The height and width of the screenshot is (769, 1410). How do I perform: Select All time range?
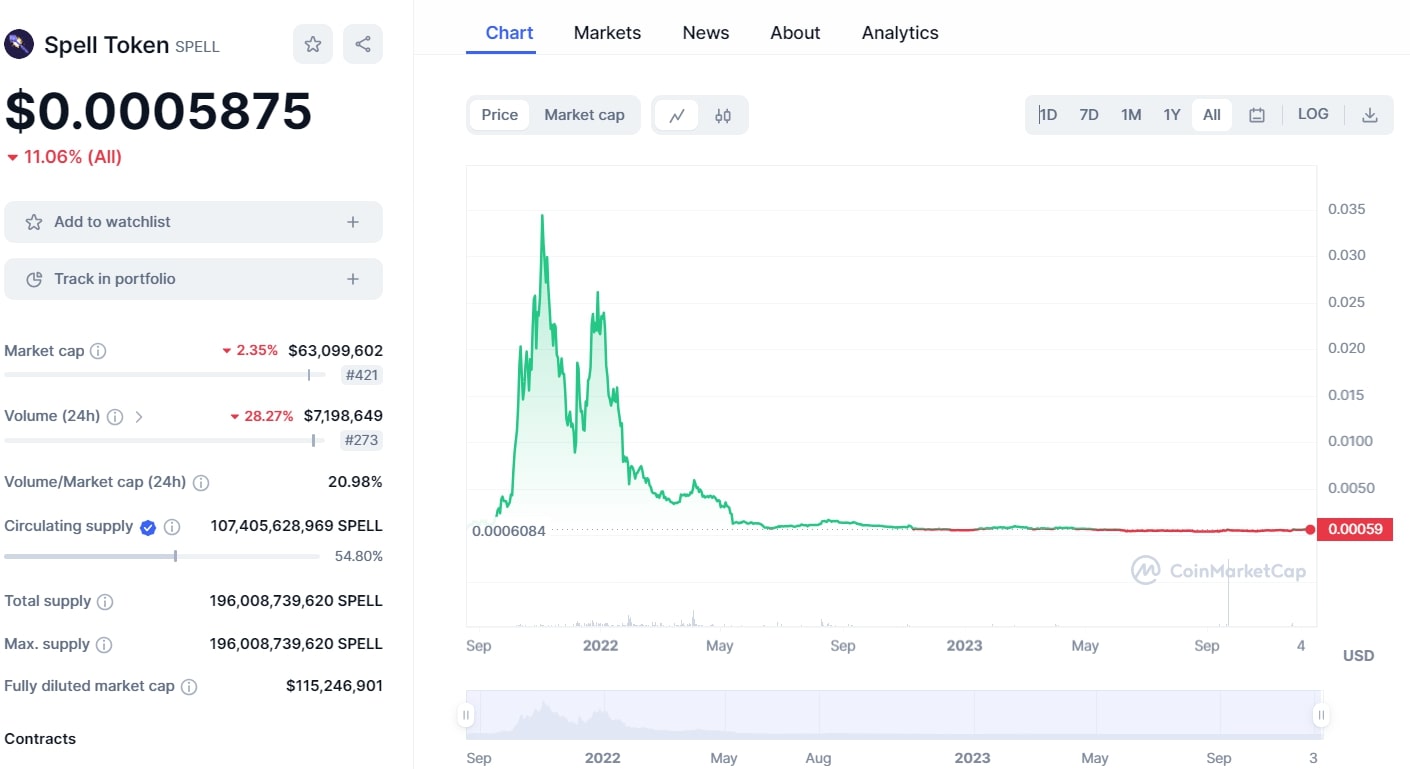tap(1212, 115)
